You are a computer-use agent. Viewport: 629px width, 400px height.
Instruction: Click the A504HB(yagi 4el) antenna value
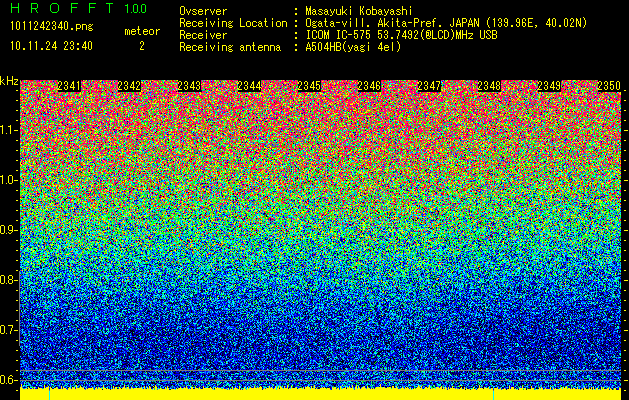tap(353, 47)
